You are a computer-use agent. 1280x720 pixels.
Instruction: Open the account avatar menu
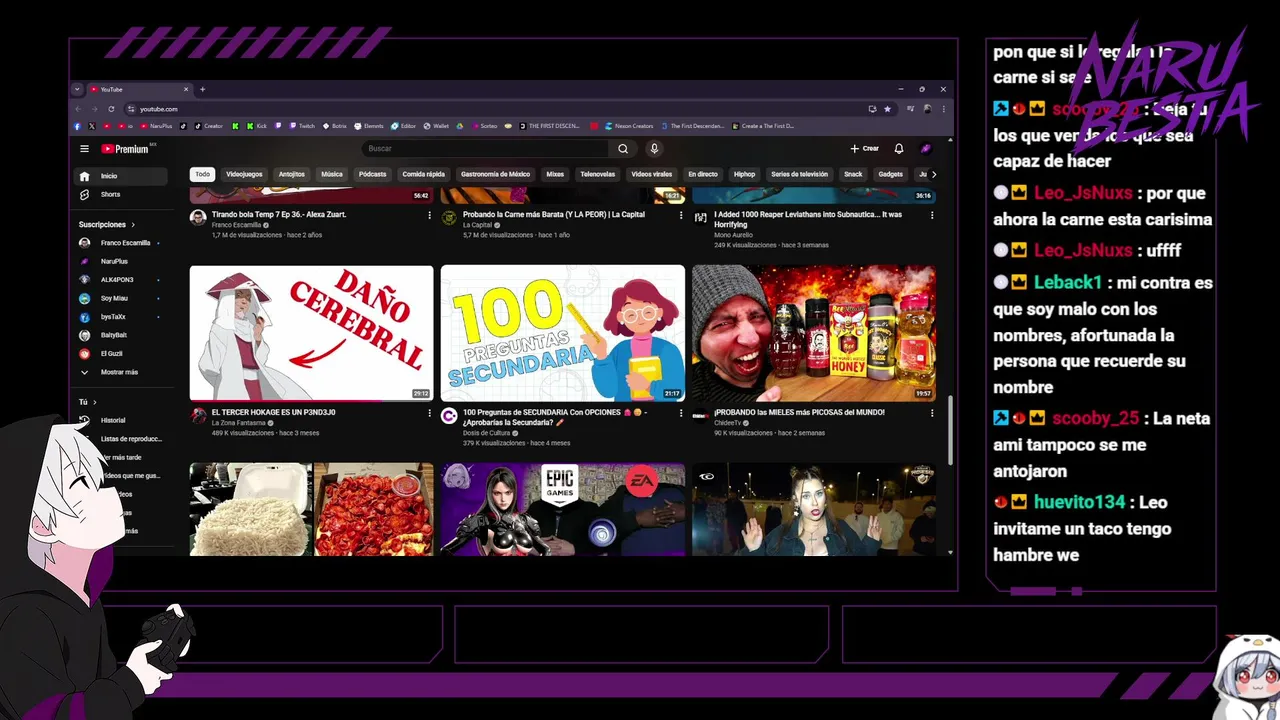tap(926, 149)
